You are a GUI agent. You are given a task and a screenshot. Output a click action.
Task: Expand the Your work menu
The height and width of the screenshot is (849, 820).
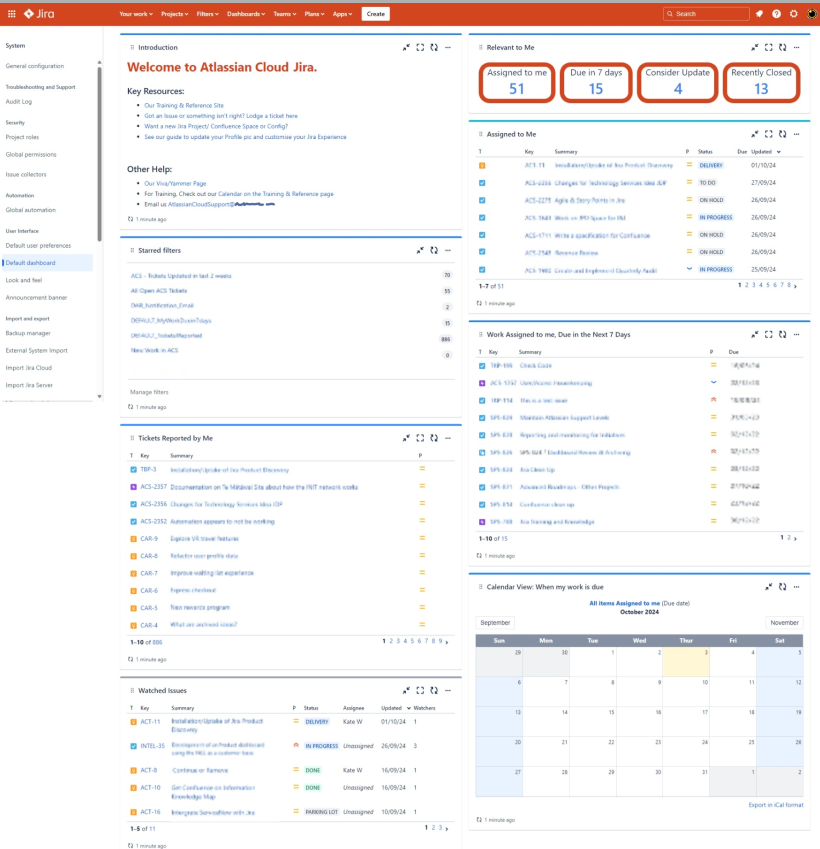pyautogui.click(x=136, y=14)
